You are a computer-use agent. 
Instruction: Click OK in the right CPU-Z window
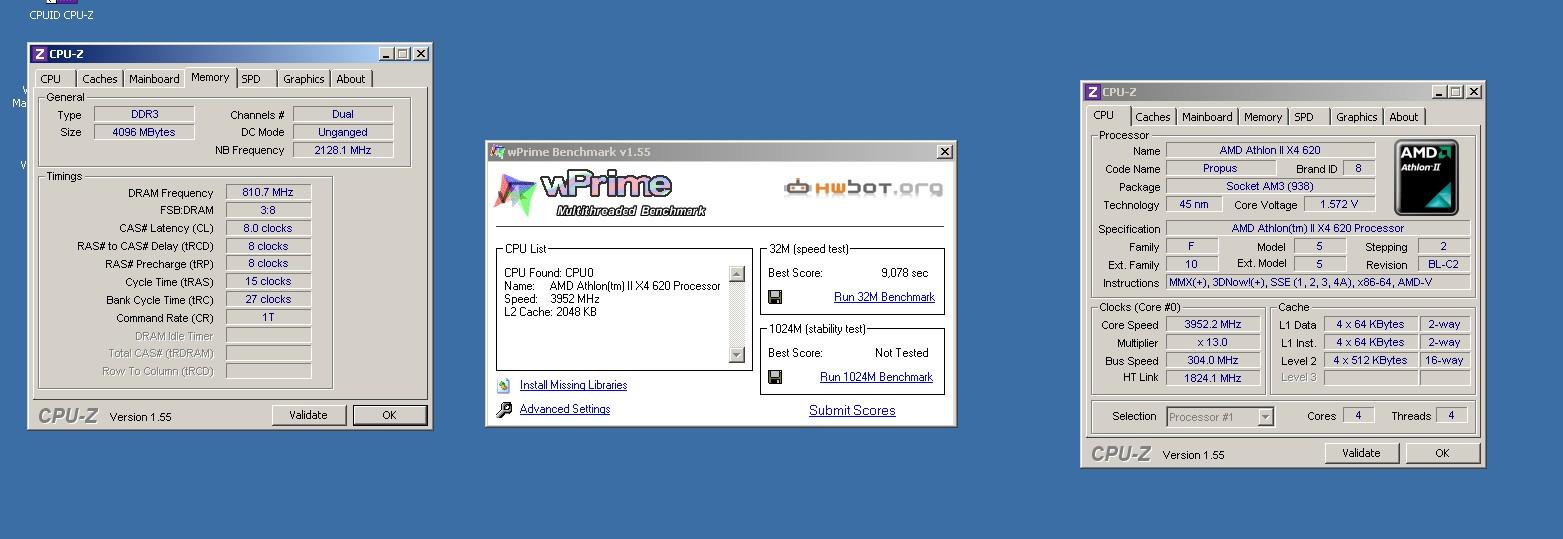tap(1442, 453)
